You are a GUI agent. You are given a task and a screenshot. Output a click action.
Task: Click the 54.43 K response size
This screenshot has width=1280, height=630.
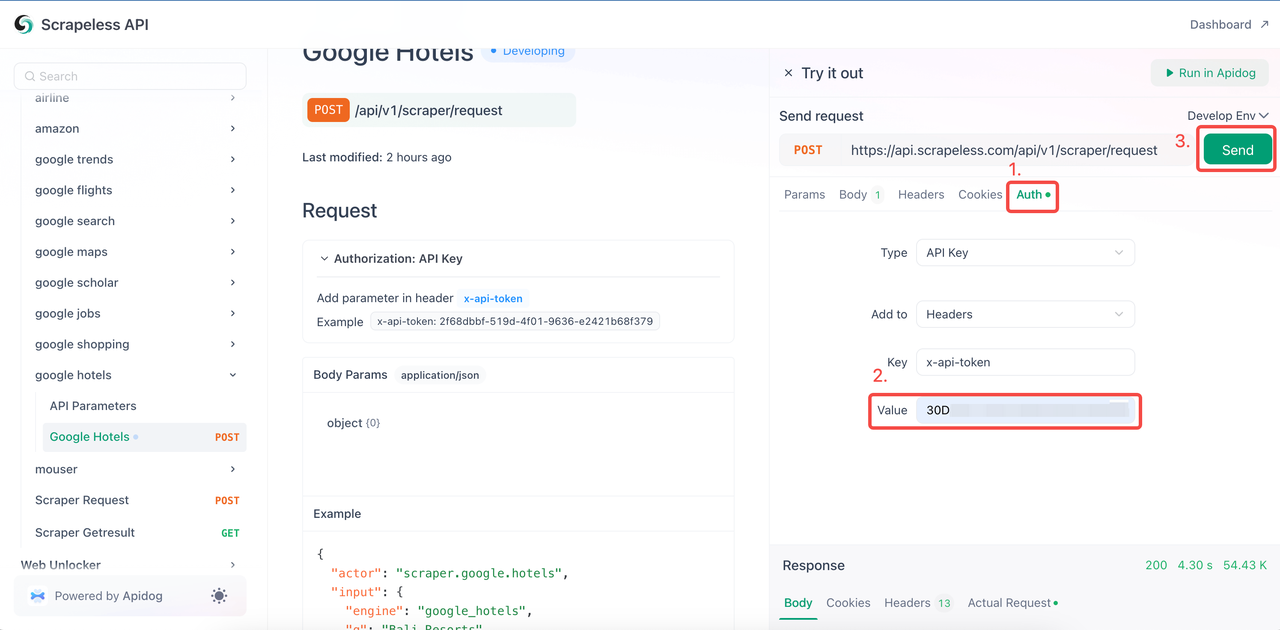(x=1244, y=566)
